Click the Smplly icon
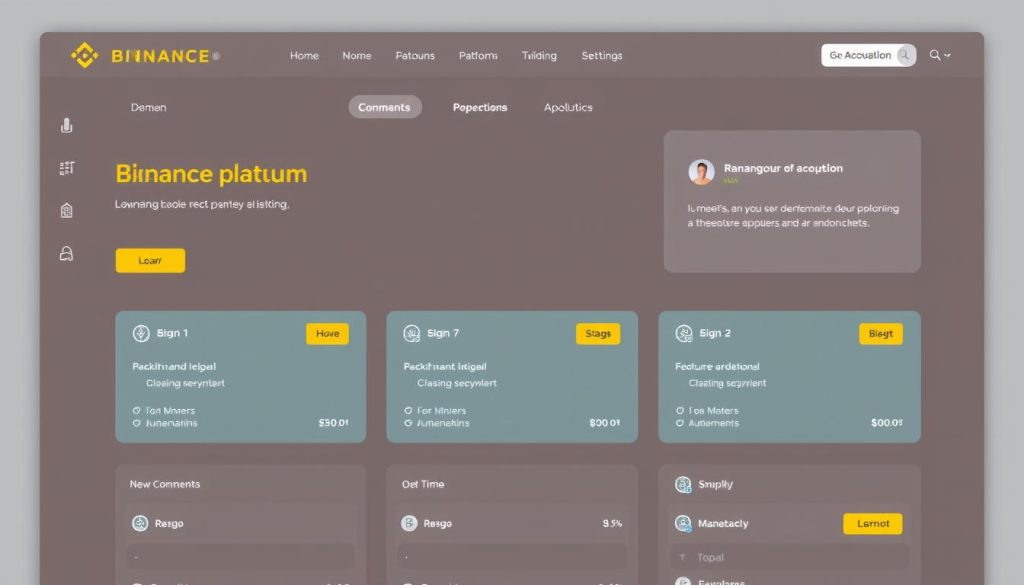1024x585 pixels. click(x=683, y=484)
